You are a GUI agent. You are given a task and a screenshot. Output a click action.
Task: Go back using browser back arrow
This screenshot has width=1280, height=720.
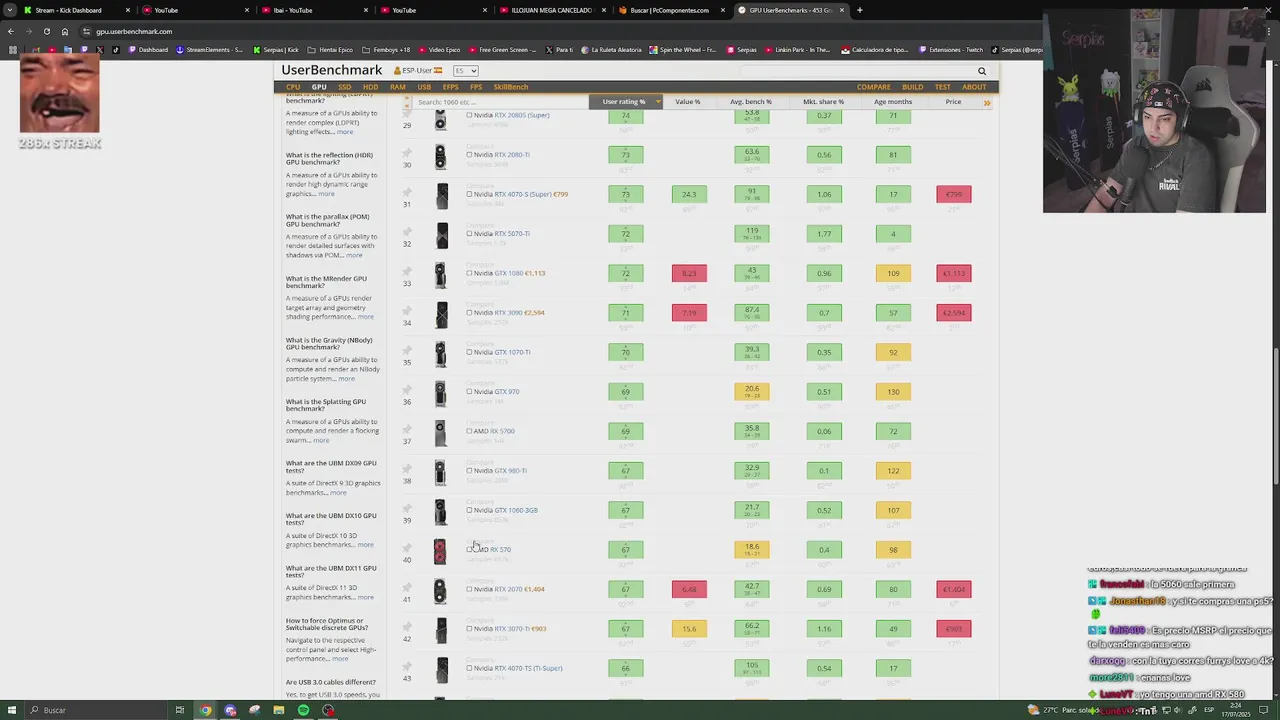coord(11,31)
